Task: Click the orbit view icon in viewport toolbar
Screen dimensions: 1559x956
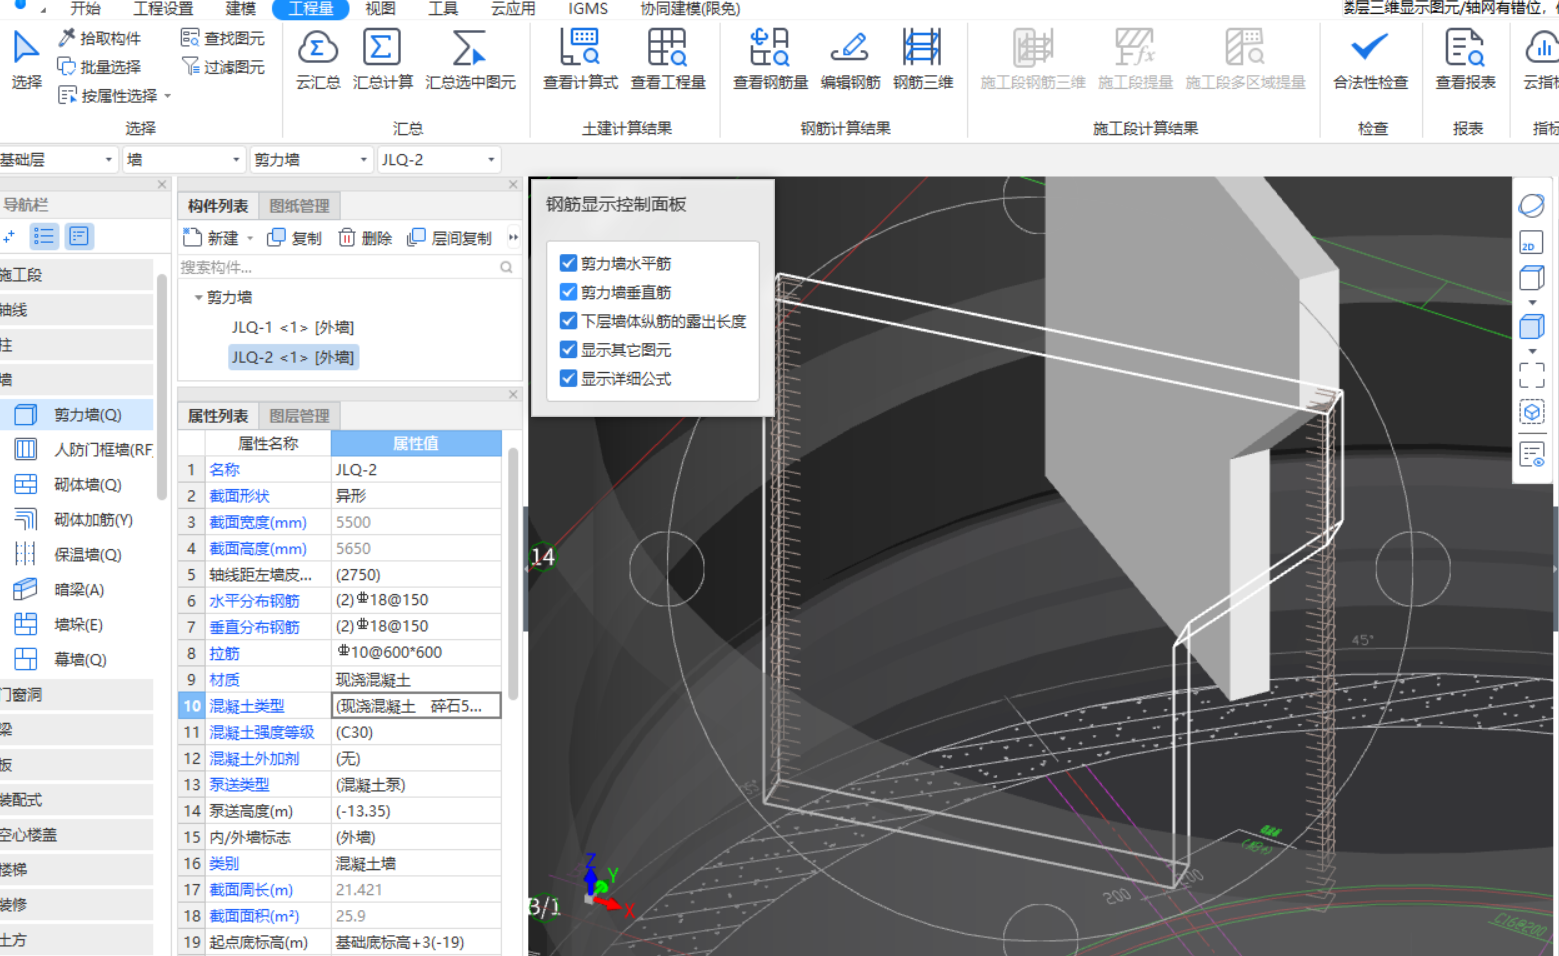Action: pyautogui.click(x=1531, y=206)
